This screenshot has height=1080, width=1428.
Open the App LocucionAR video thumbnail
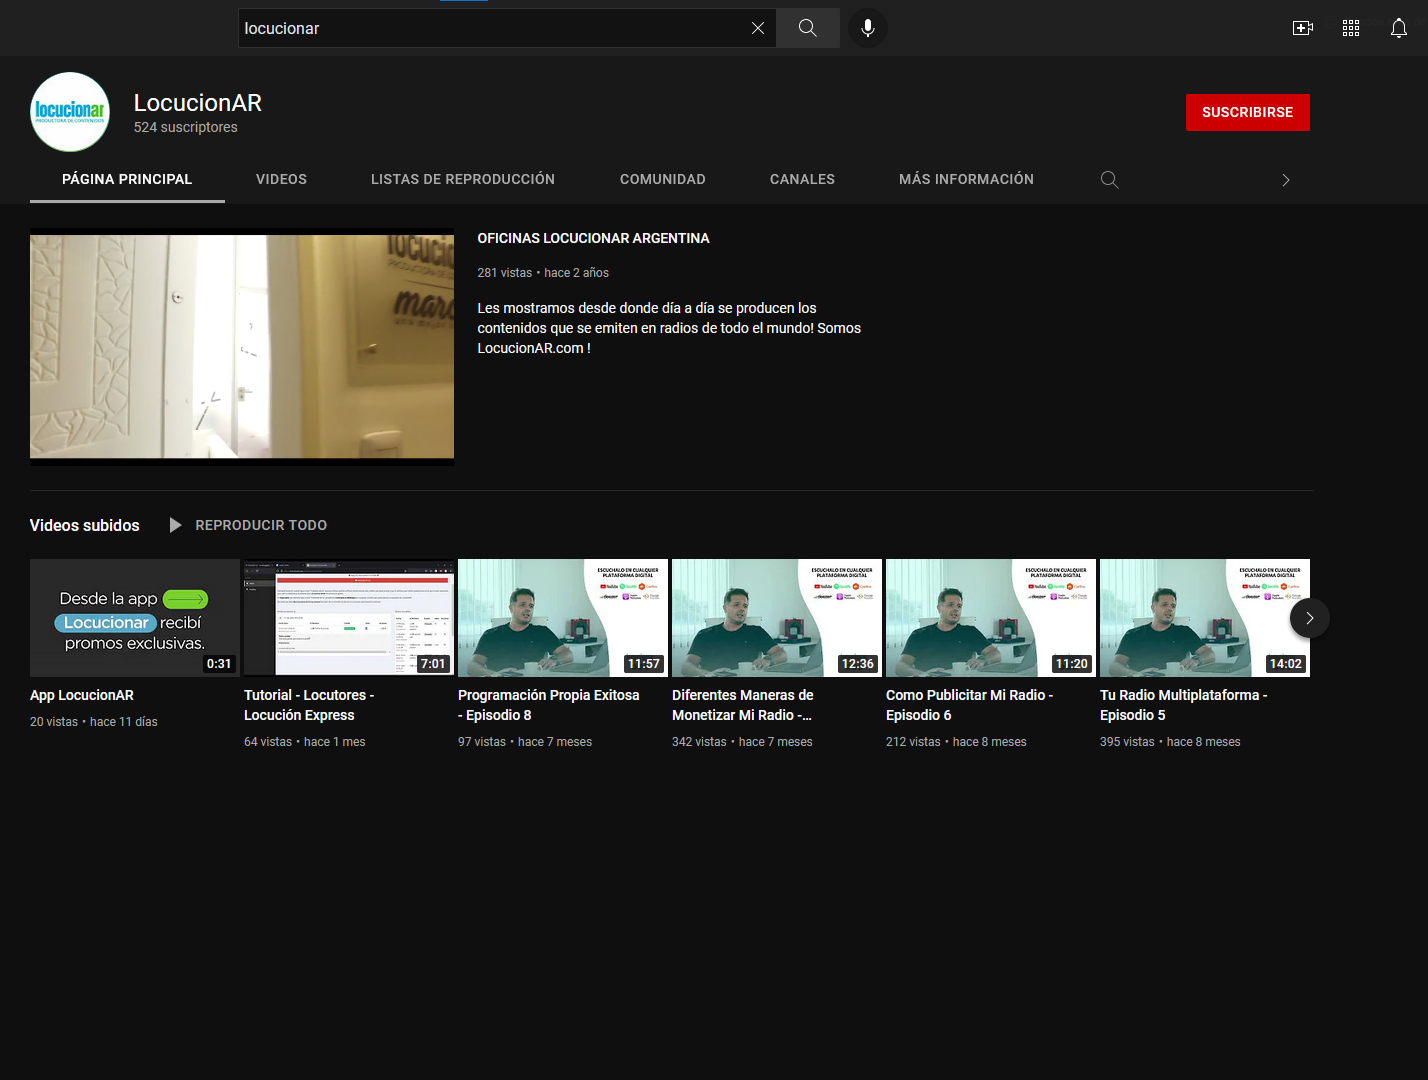pyautogui.click(x=135, y=618)
